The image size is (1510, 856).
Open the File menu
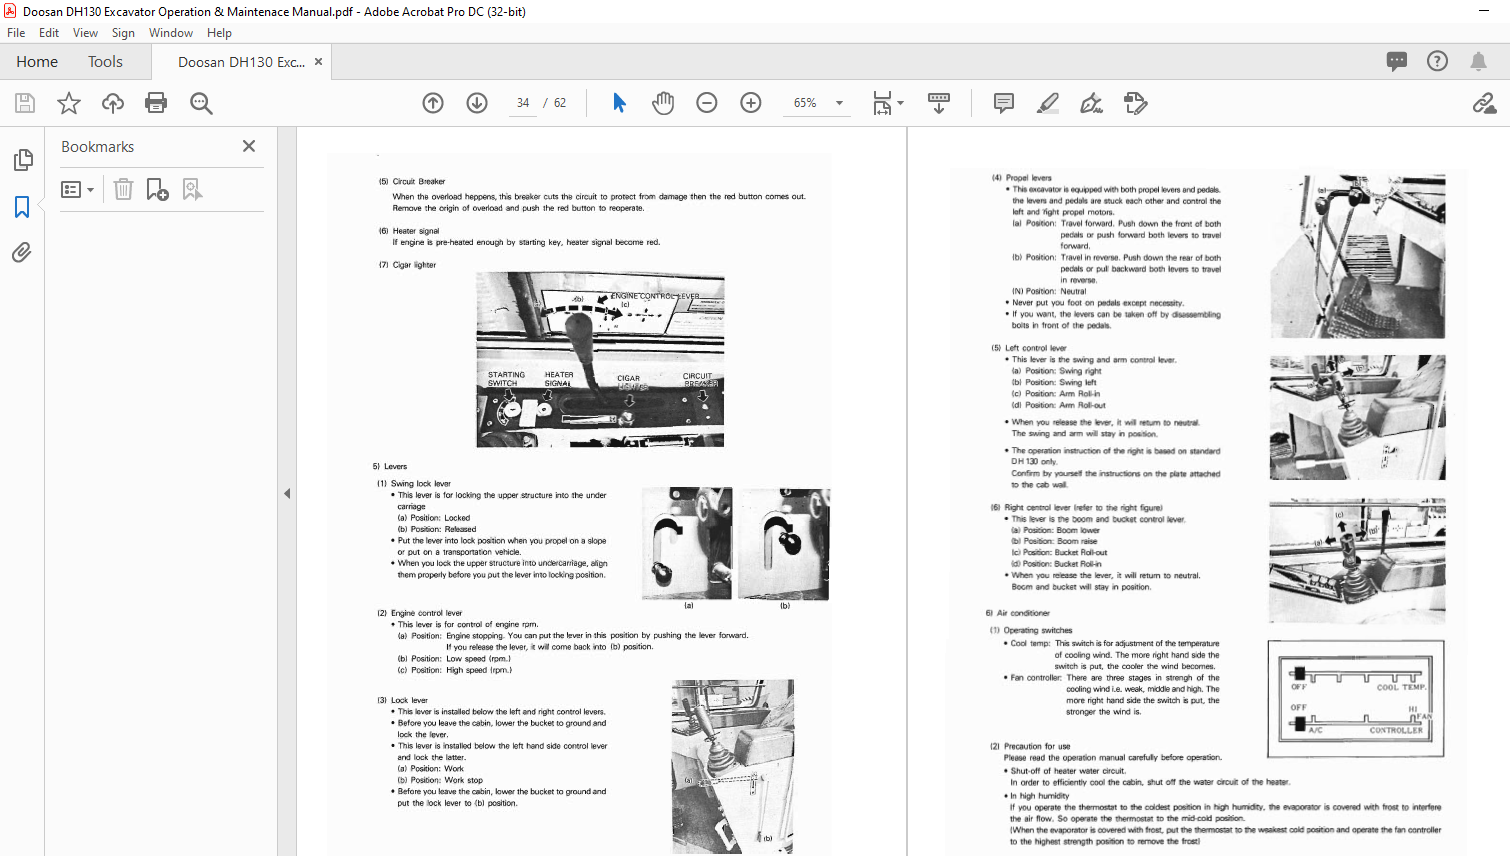[x=16, y=33]
